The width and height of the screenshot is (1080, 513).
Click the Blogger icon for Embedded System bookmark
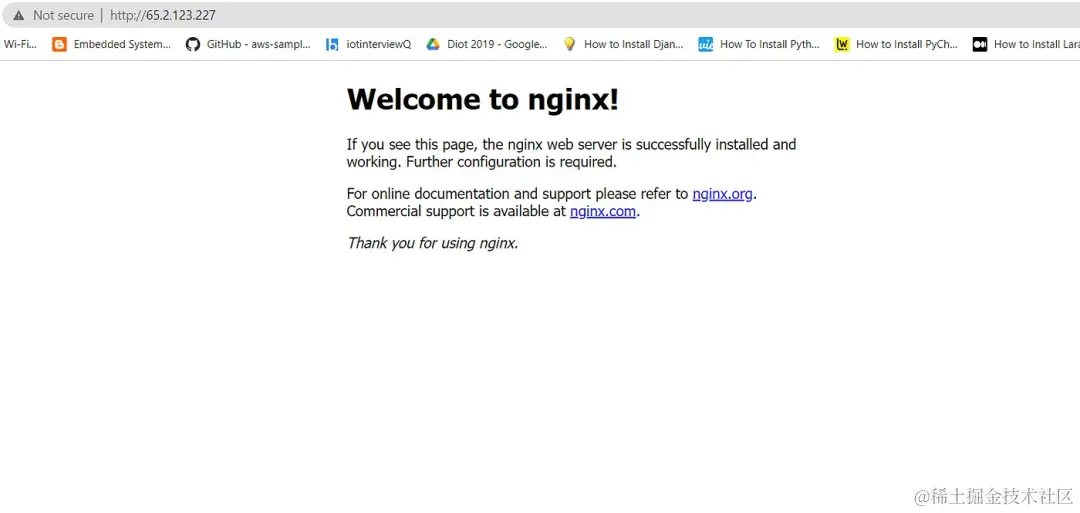[x=60, y=45]
